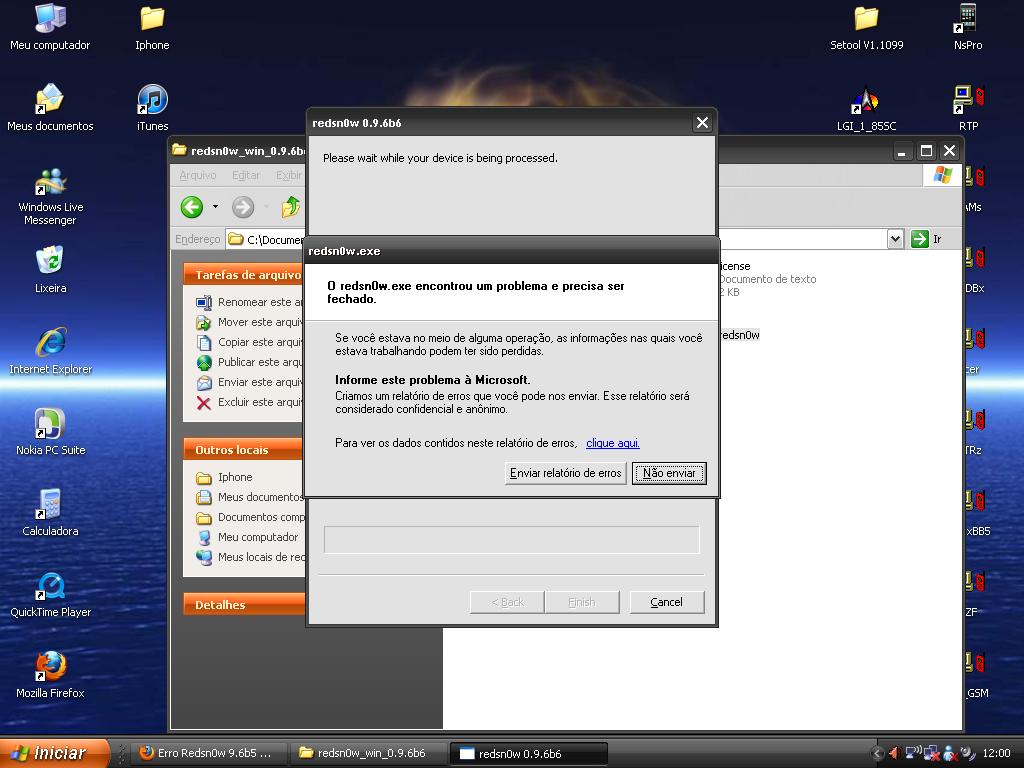1024x768 pixels.
Task: Open the Editar menu
Action: 246,175
